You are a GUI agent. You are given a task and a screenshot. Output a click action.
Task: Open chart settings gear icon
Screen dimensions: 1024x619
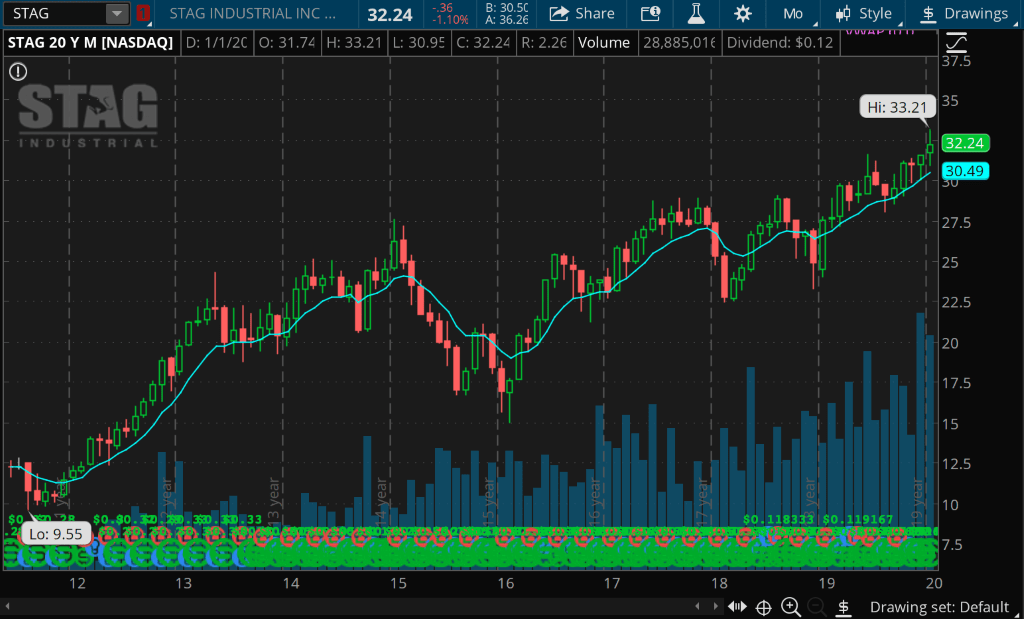742,14
